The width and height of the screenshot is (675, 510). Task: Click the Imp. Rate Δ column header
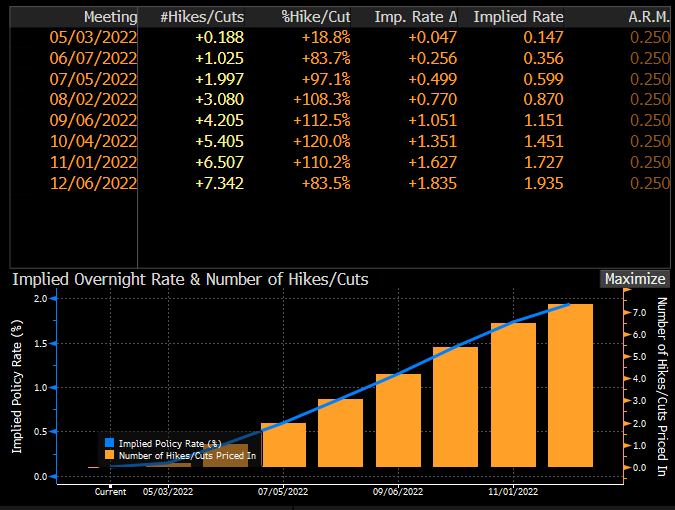point(415,17)
